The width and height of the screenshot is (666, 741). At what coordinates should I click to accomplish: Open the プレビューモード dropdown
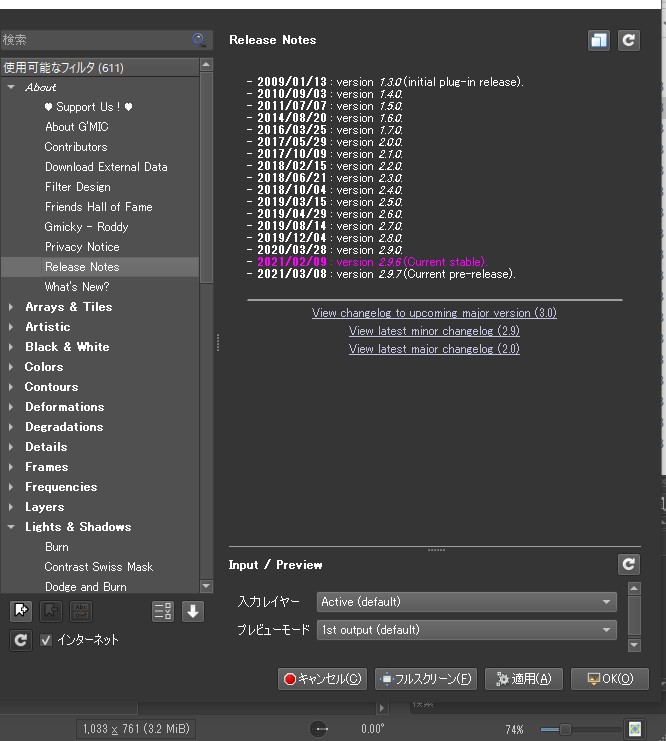[467, 630]
